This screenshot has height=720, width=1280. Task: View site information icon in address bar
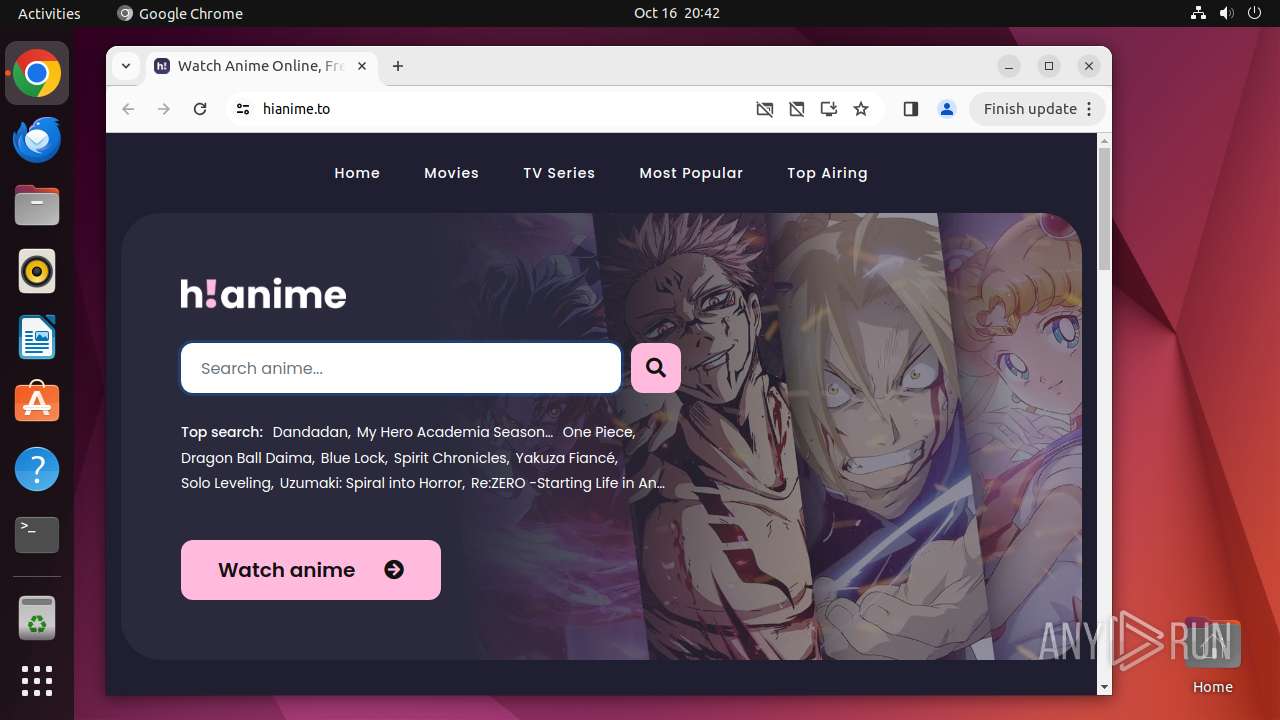click(242, 109)
